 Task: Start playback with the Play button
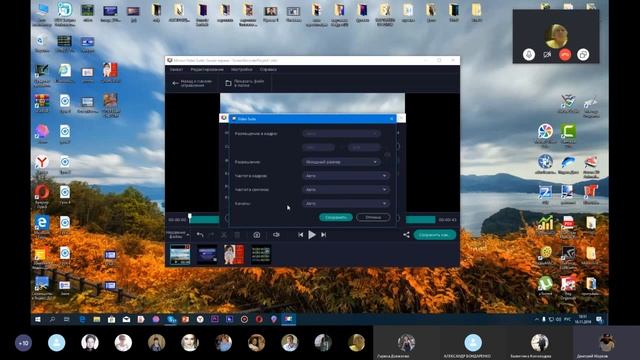(312, 235)
